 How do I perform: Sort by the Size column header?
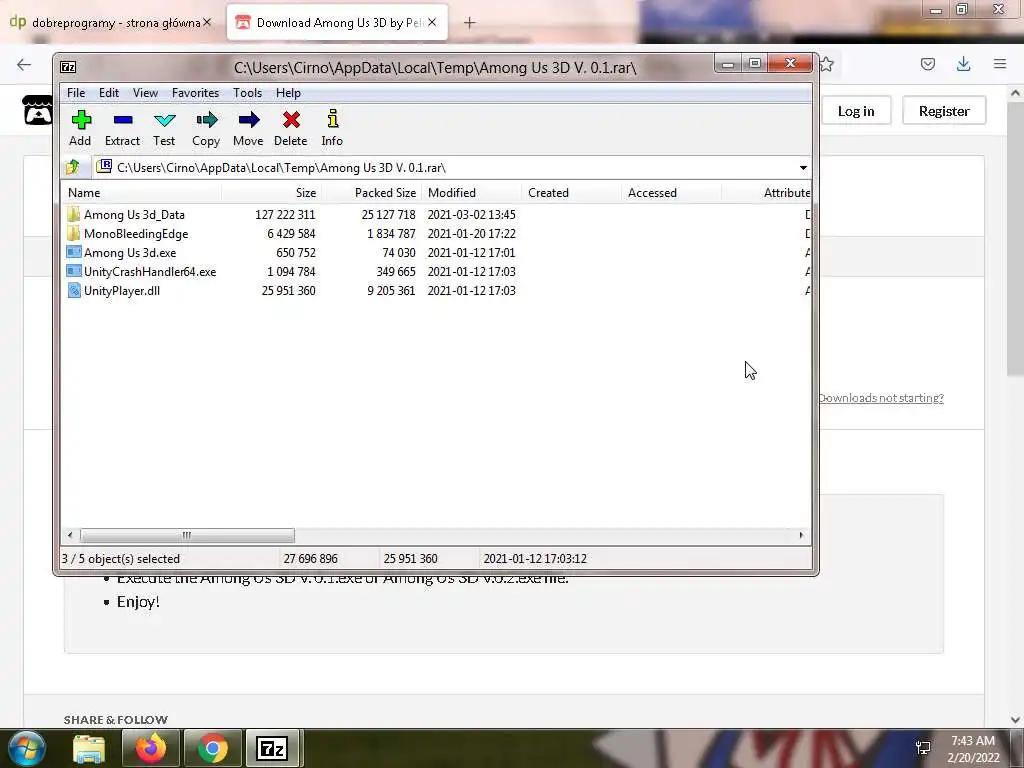[x=271, y=193]
